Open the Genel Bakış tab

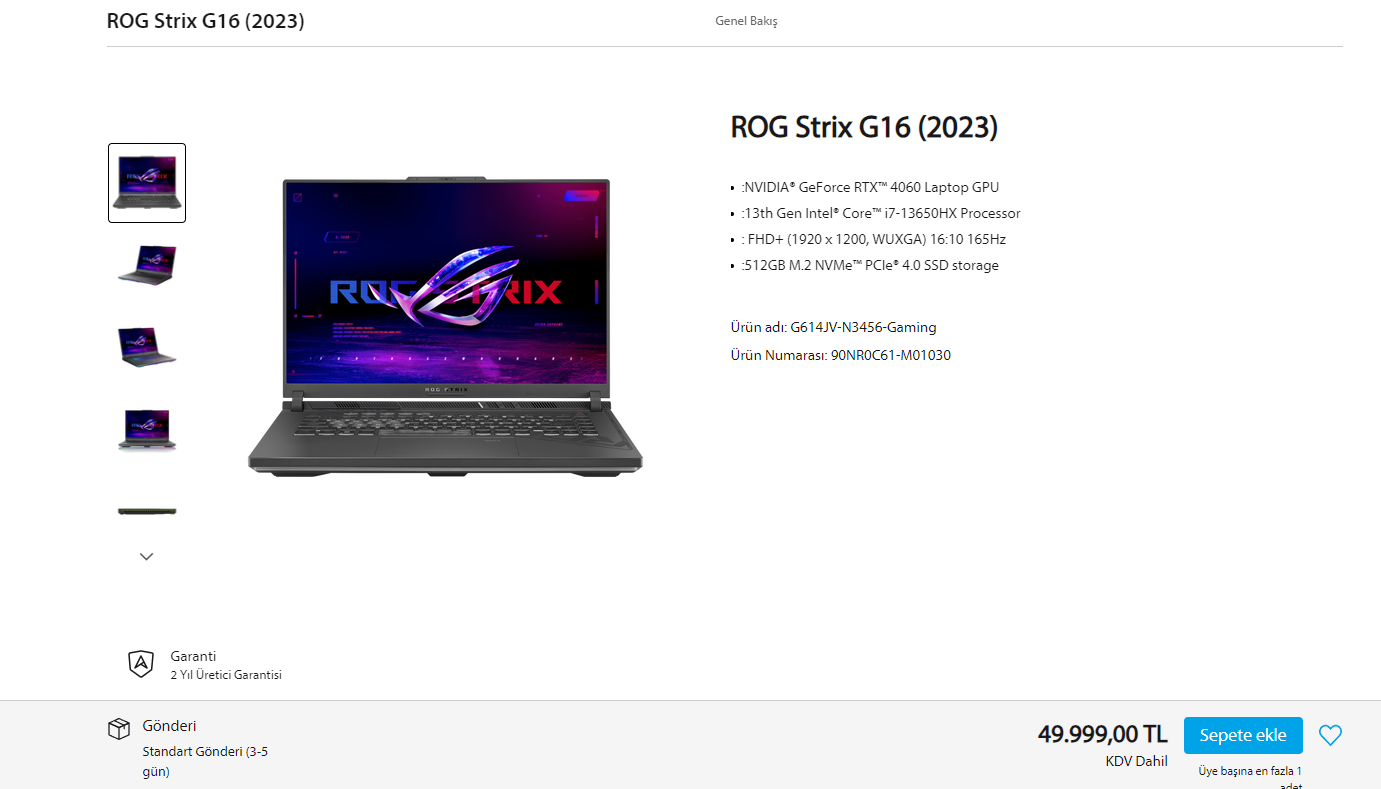tap(746, 21)
